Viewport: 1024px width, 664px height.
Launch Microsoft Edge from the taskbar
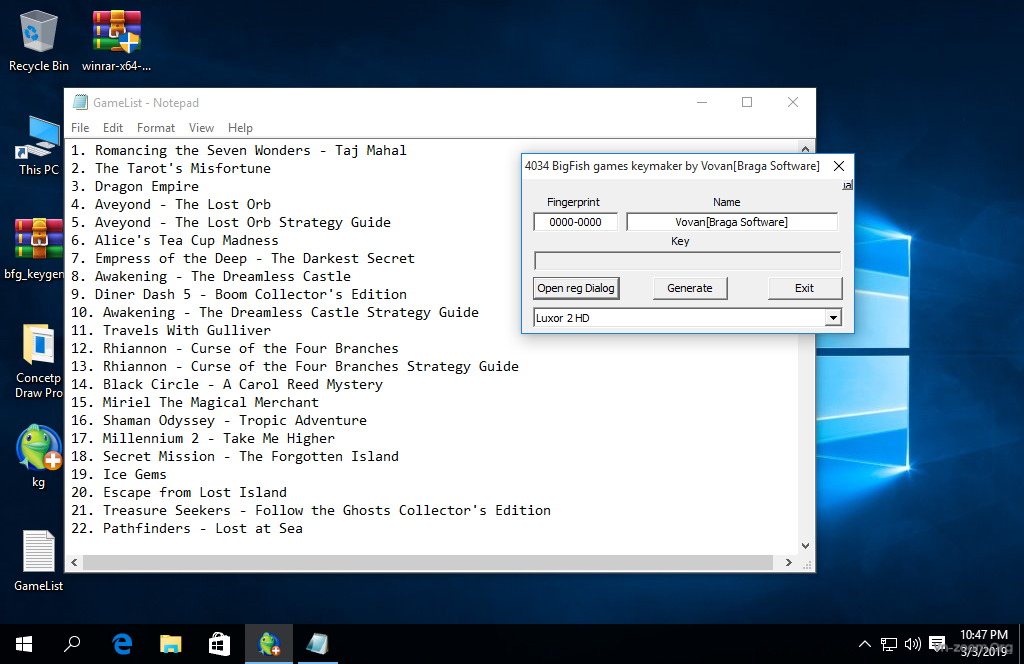click(122, 644)
